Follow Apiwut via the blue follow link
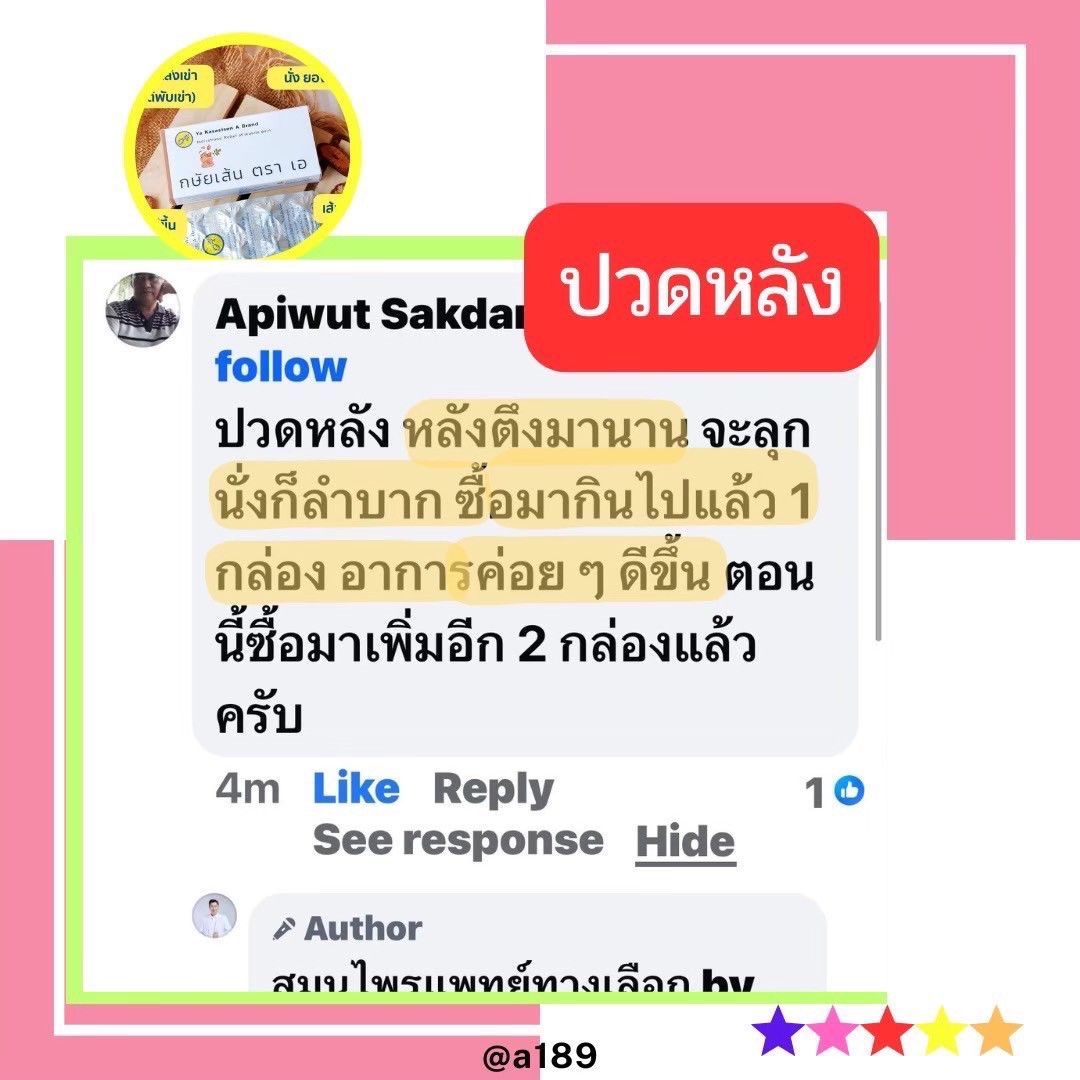This screenshot has height=1080, width=1080. [281, 366]
